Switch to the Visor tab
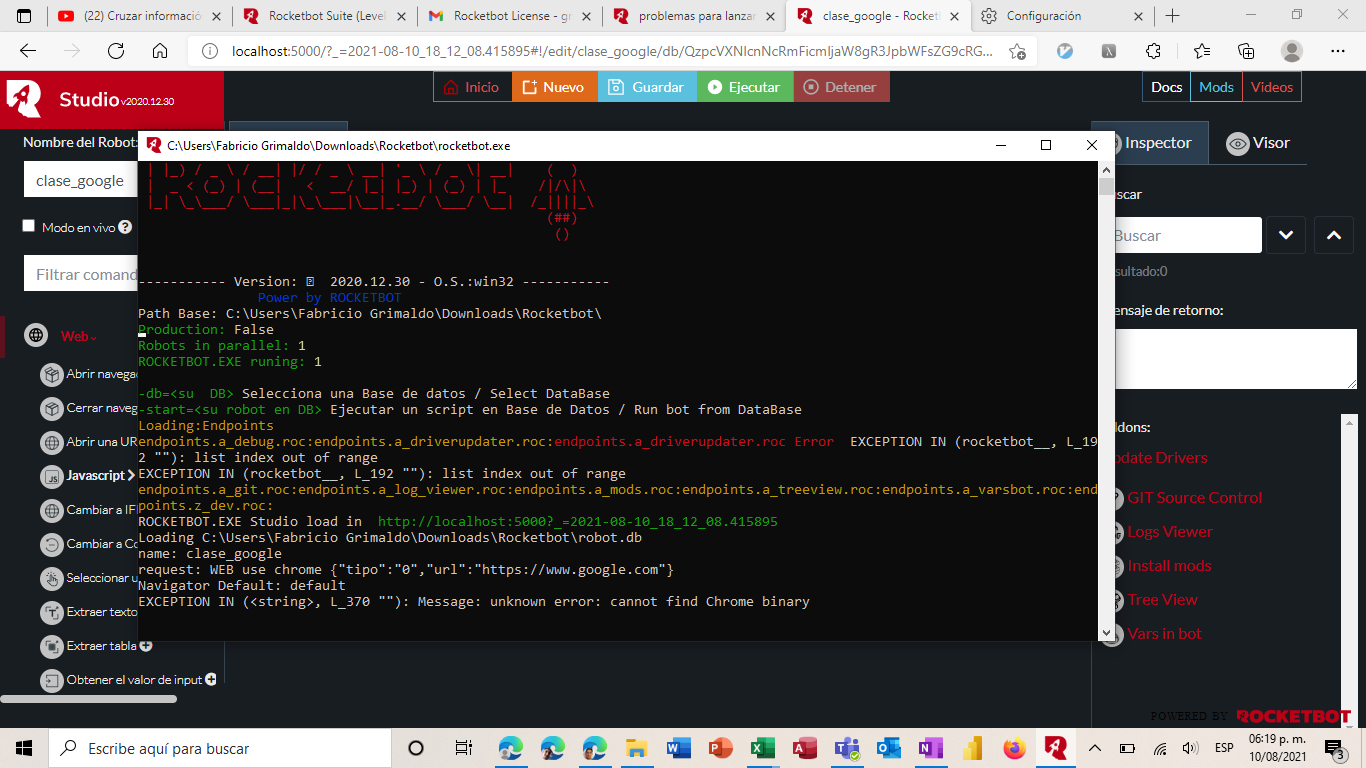This screenshot has height=768, width=1366. 1258,143
